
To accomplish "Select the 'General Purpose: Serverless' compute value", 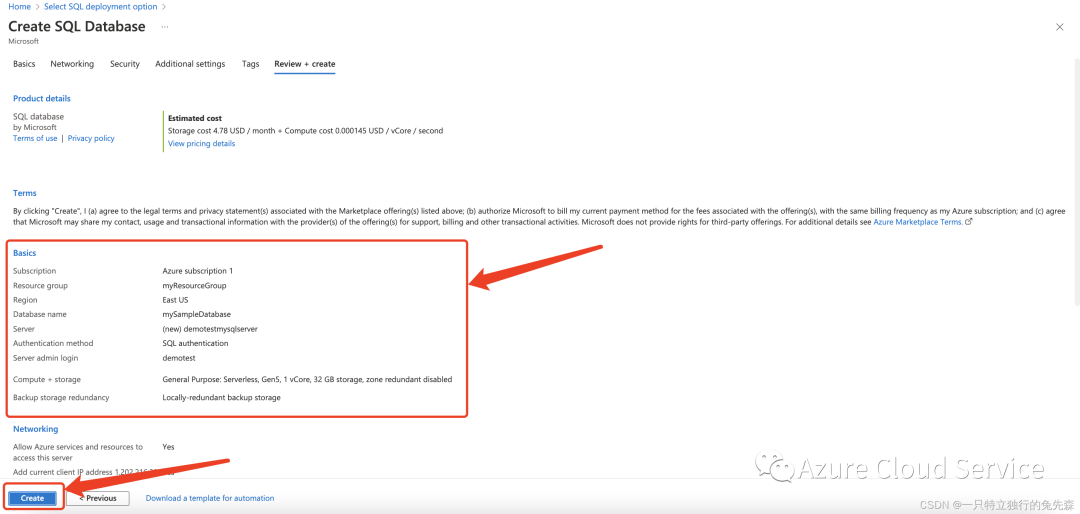I will 307,380.
